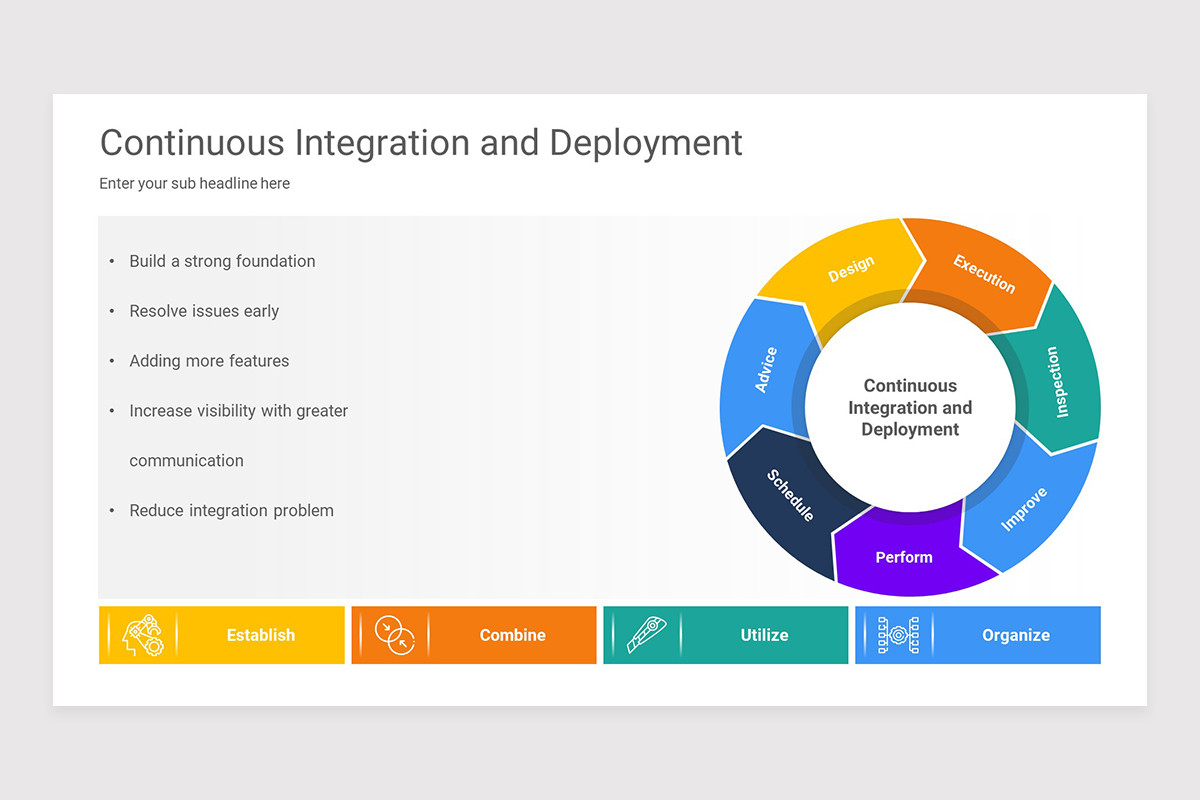Click the head-with-gears icon beside Establish
The image size is (1200, 800).
click(x=140, y=635)
